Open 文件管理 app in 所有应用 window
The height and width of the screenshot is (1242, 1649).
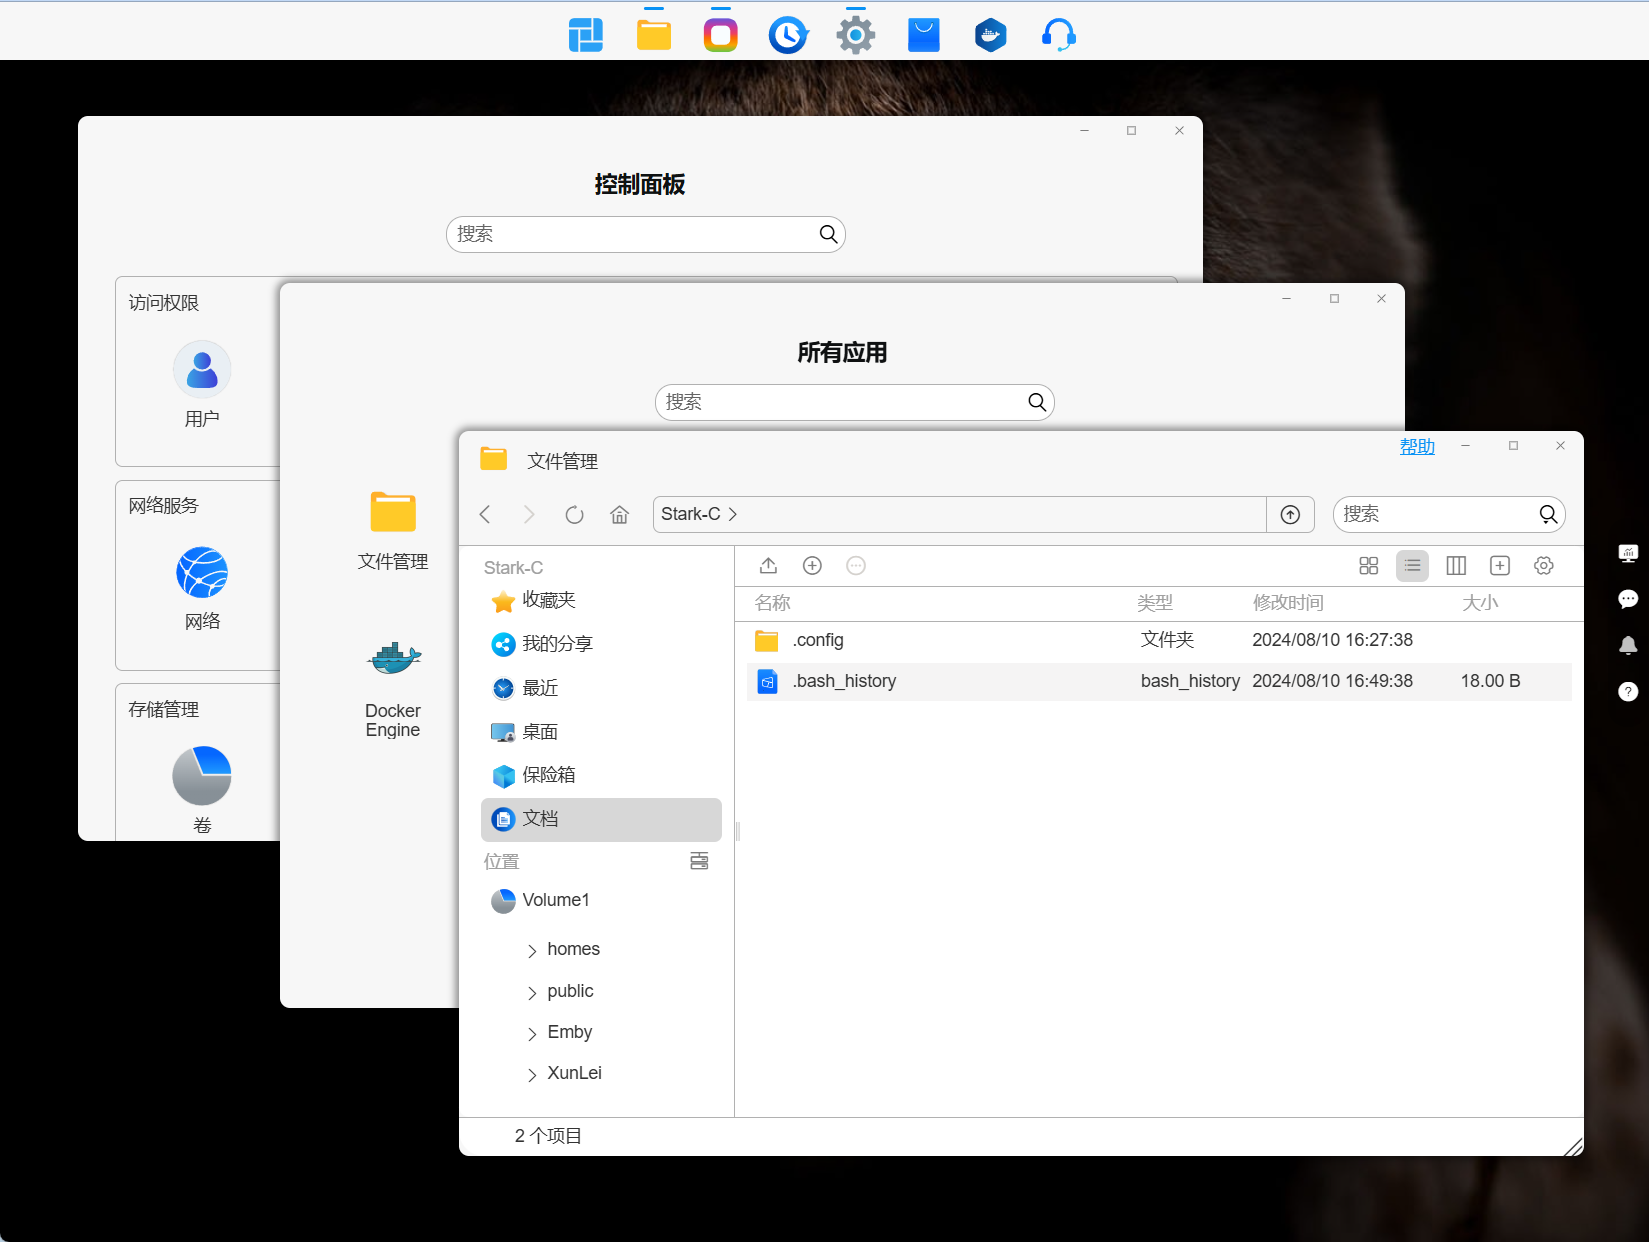[x=393, y=531]
